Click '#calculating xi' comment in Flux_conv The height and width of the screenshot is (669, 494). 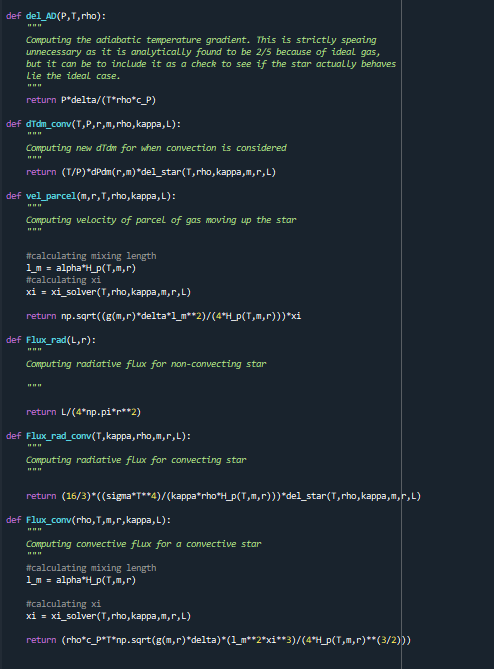[64, 604]
